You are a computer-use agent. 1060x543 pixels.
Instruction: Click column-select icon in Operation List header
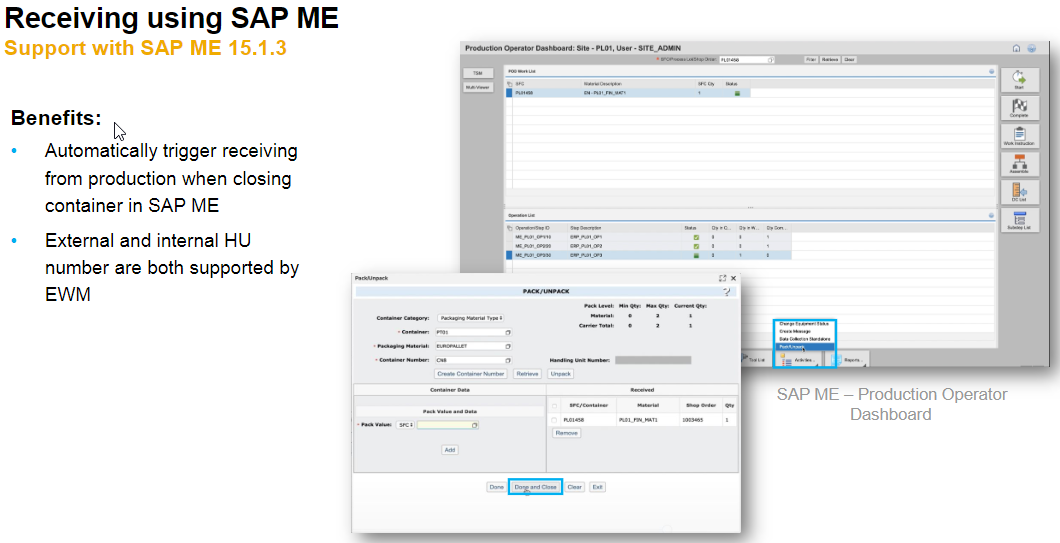(510, 229)
